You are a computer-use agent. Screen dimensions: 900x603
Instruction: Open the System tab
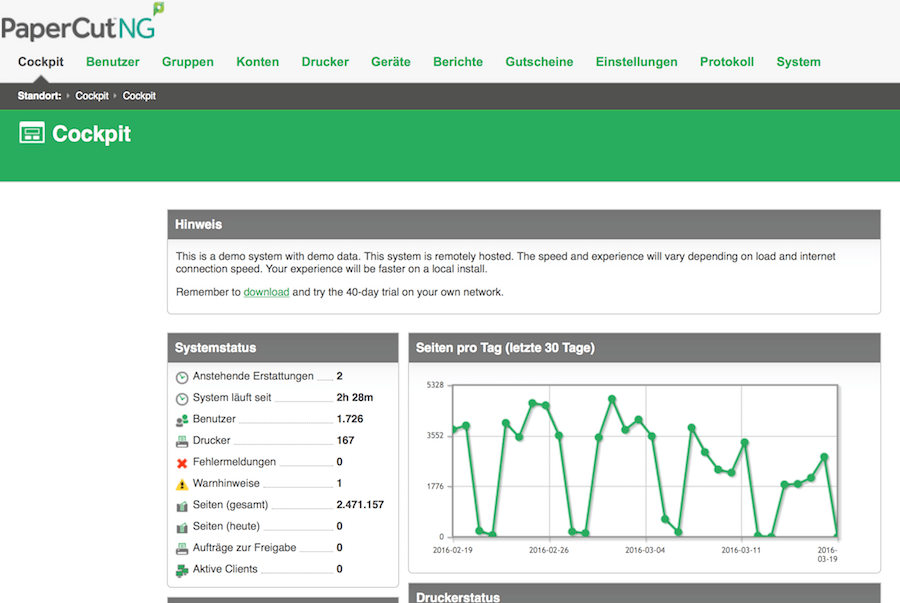tap(798, 62)
